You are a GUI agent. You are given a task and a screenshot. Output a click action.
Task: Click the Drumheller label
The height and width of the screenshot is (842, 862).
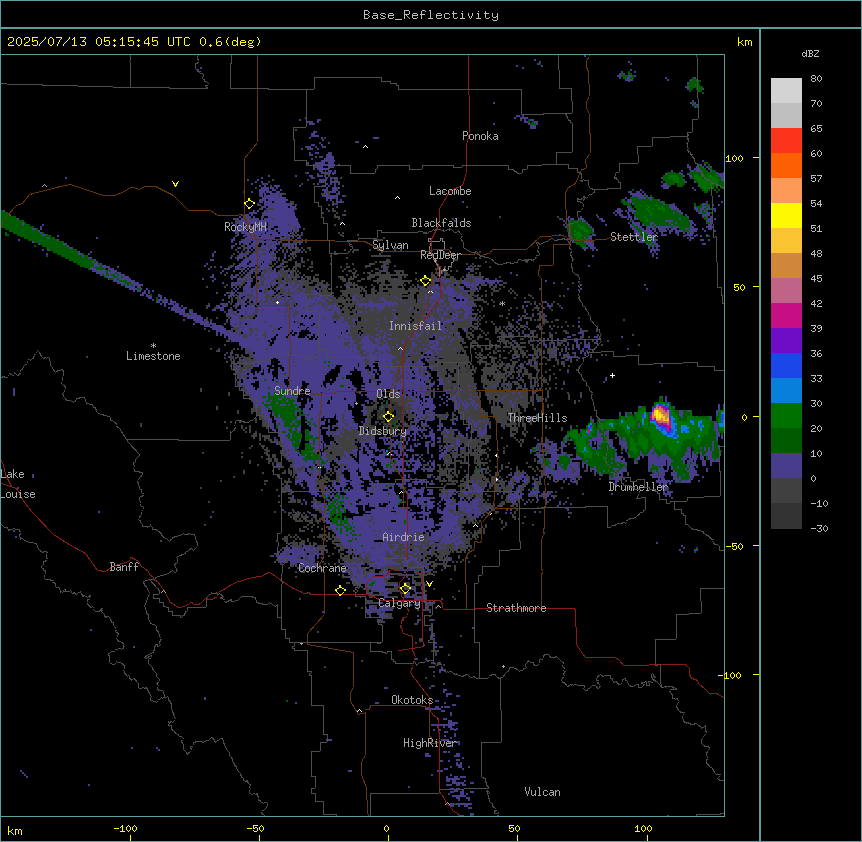(x=638, y=487)
